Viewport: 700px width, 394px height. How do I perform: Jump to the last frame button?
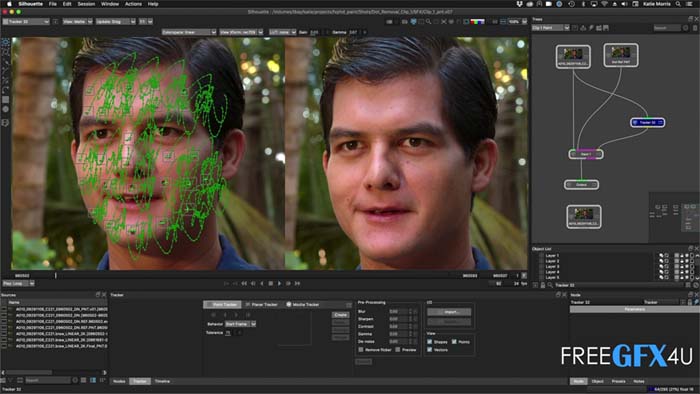click(x=297, y=283)
